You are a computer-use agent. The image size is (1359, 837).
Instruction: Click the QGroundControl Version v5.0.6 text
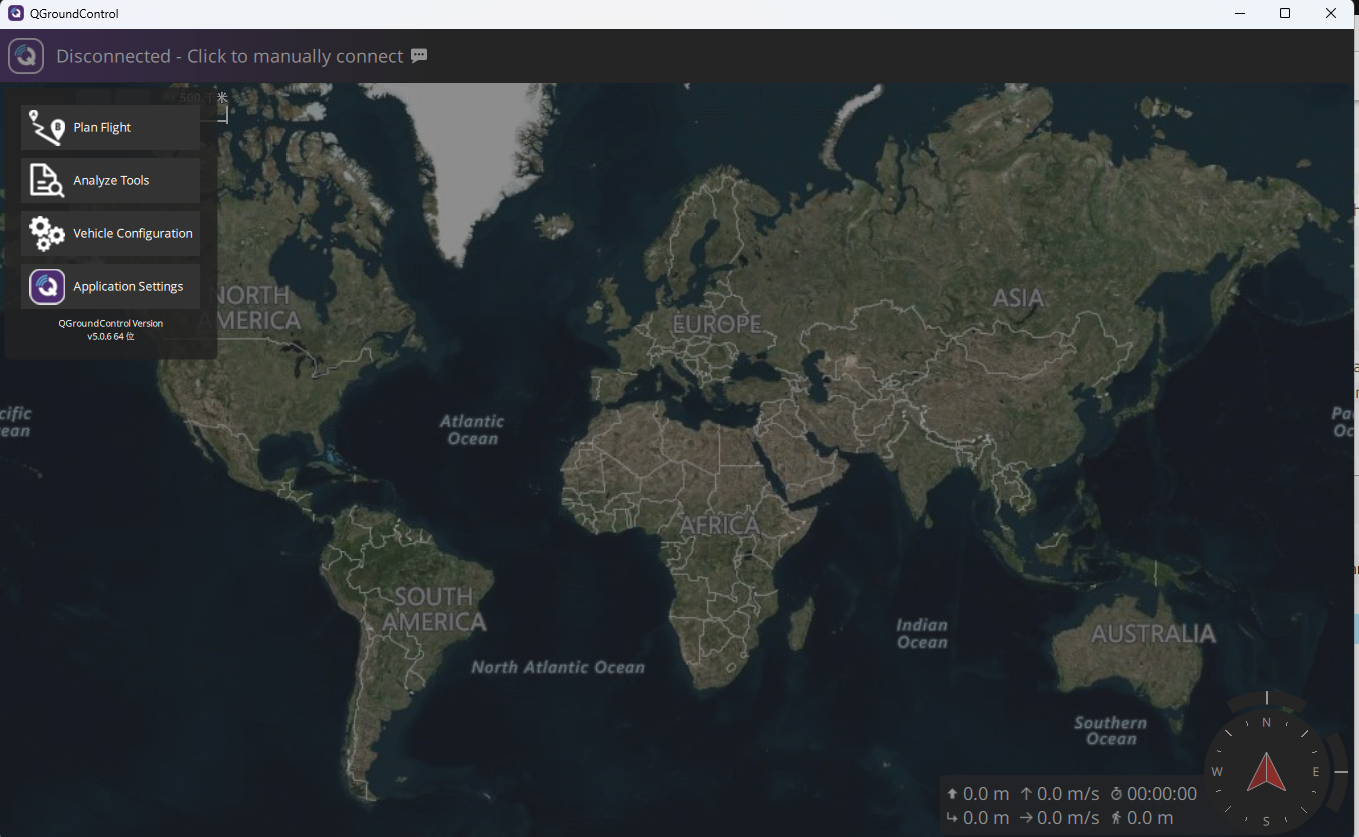[111, 330]
